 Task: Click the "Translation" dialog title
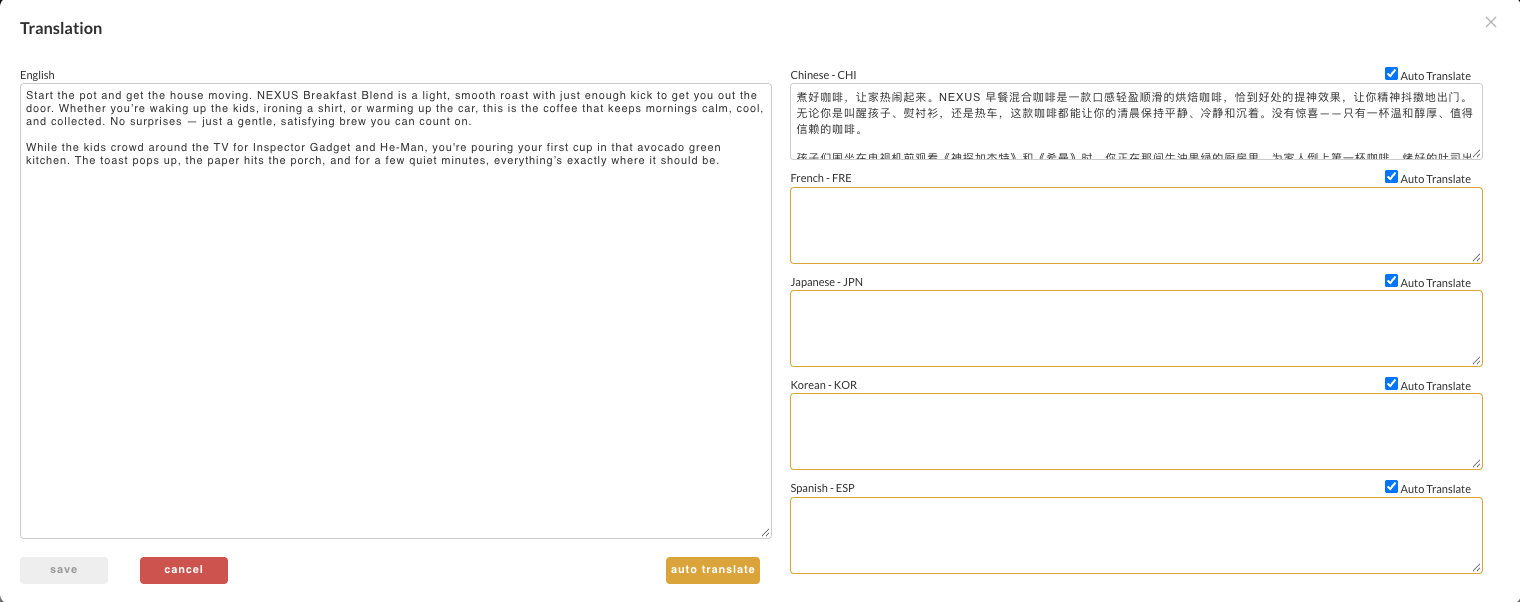pyautogui.click(x=61, y=28)
